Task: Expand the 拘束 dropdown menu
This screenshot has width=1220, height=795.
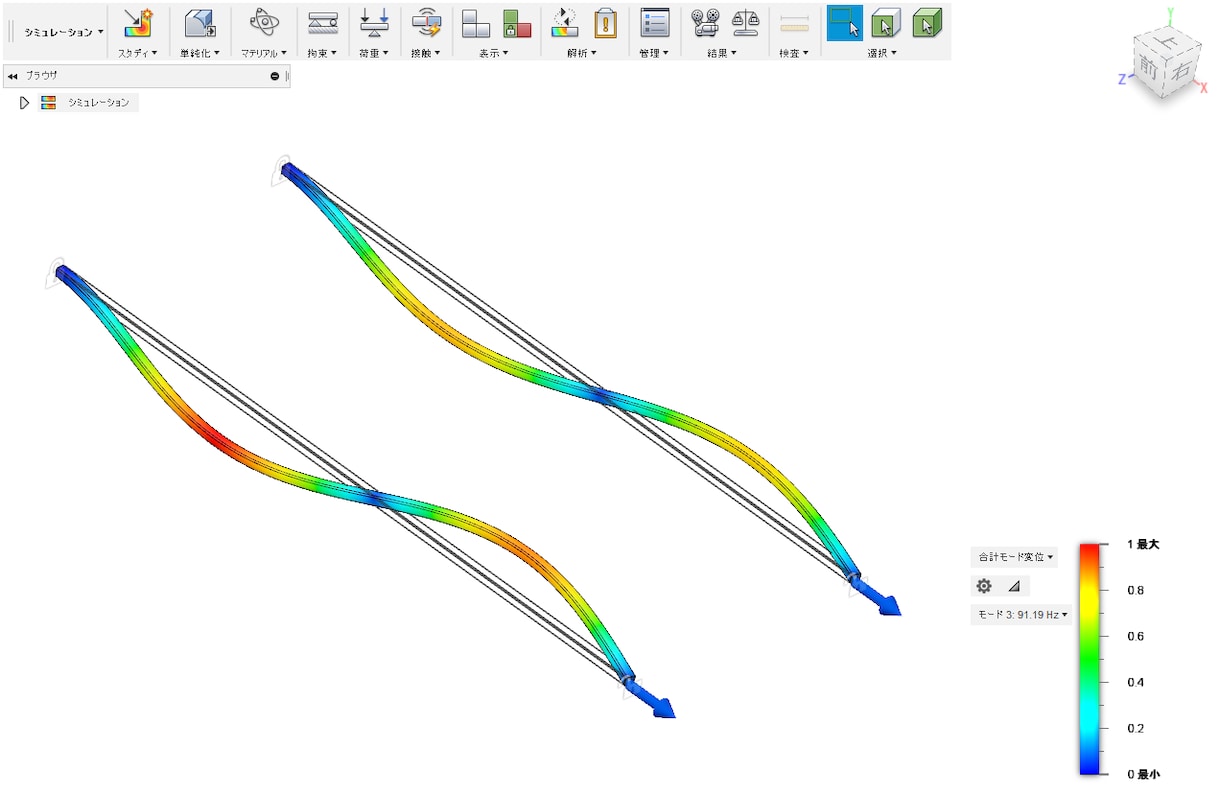Action: point(322,52)
